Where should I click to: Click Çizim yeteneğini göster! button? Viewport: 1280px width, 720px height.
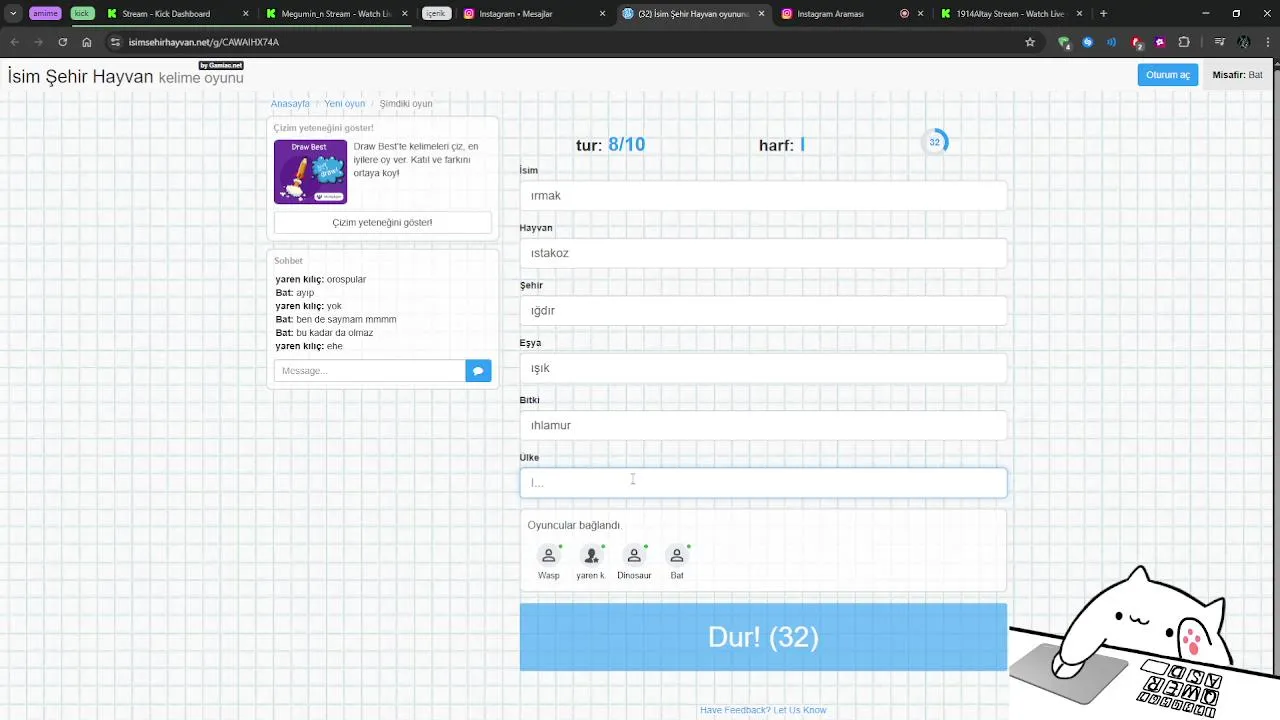tap(382, 222)
